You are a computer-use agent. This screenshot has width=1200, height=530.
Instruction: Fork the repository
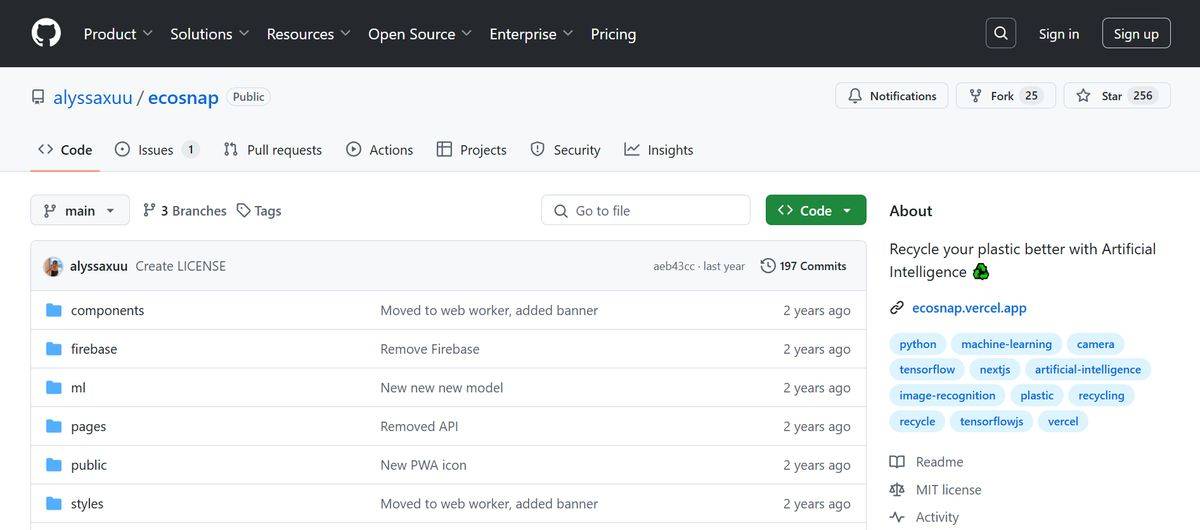click(x=1005, y=96)
